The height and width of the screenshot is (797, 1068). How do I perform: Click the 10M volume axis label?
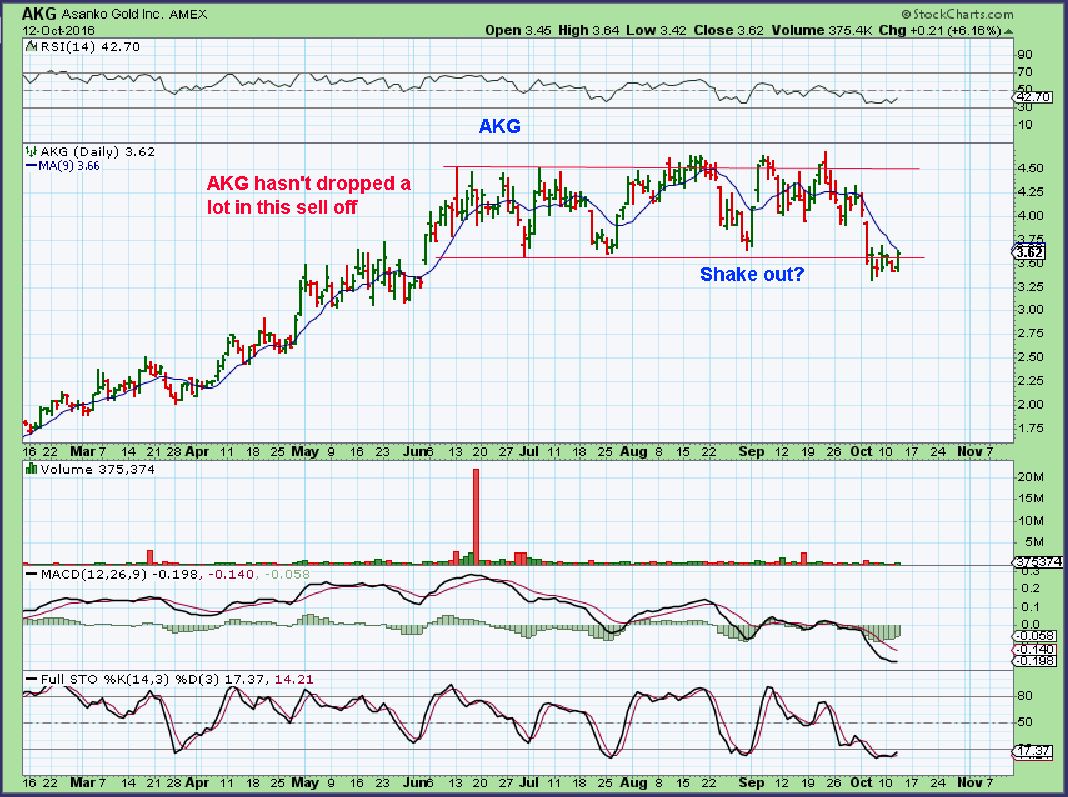click(x=1031, y=520)
